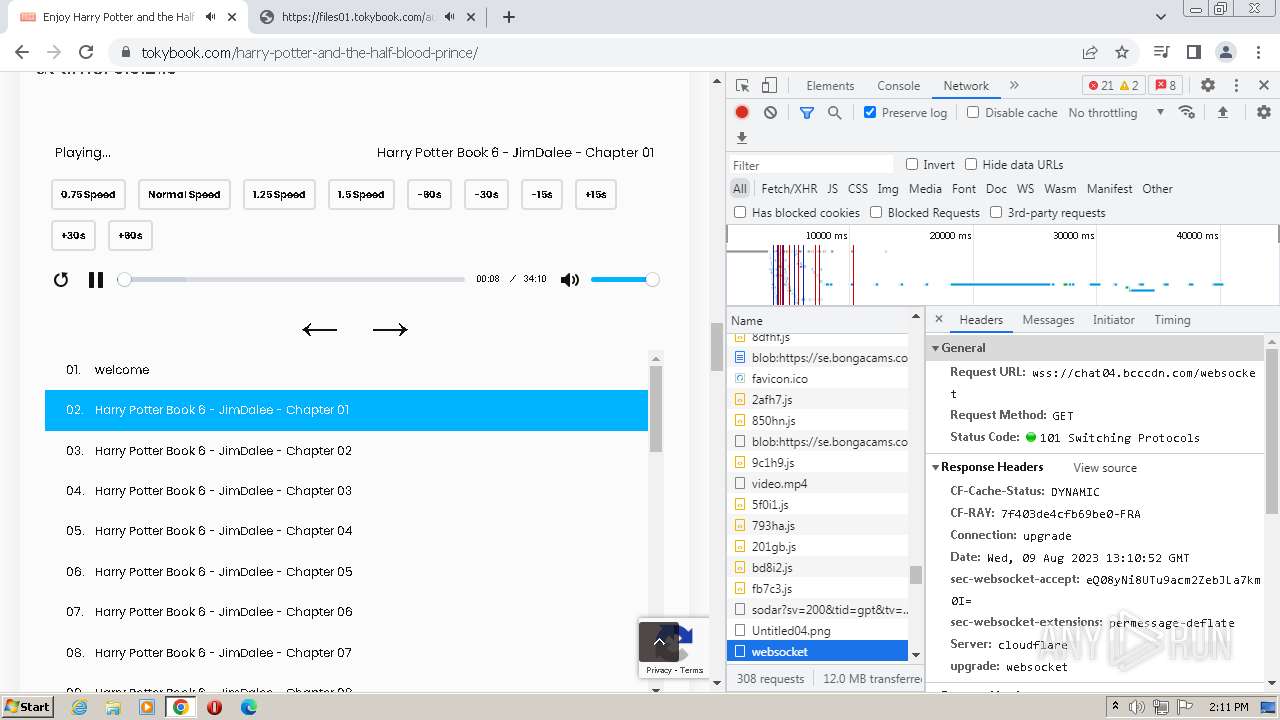Click the errors count badge 21
Viewport: 1280px width, 720px height.
tap(1100, 86)
